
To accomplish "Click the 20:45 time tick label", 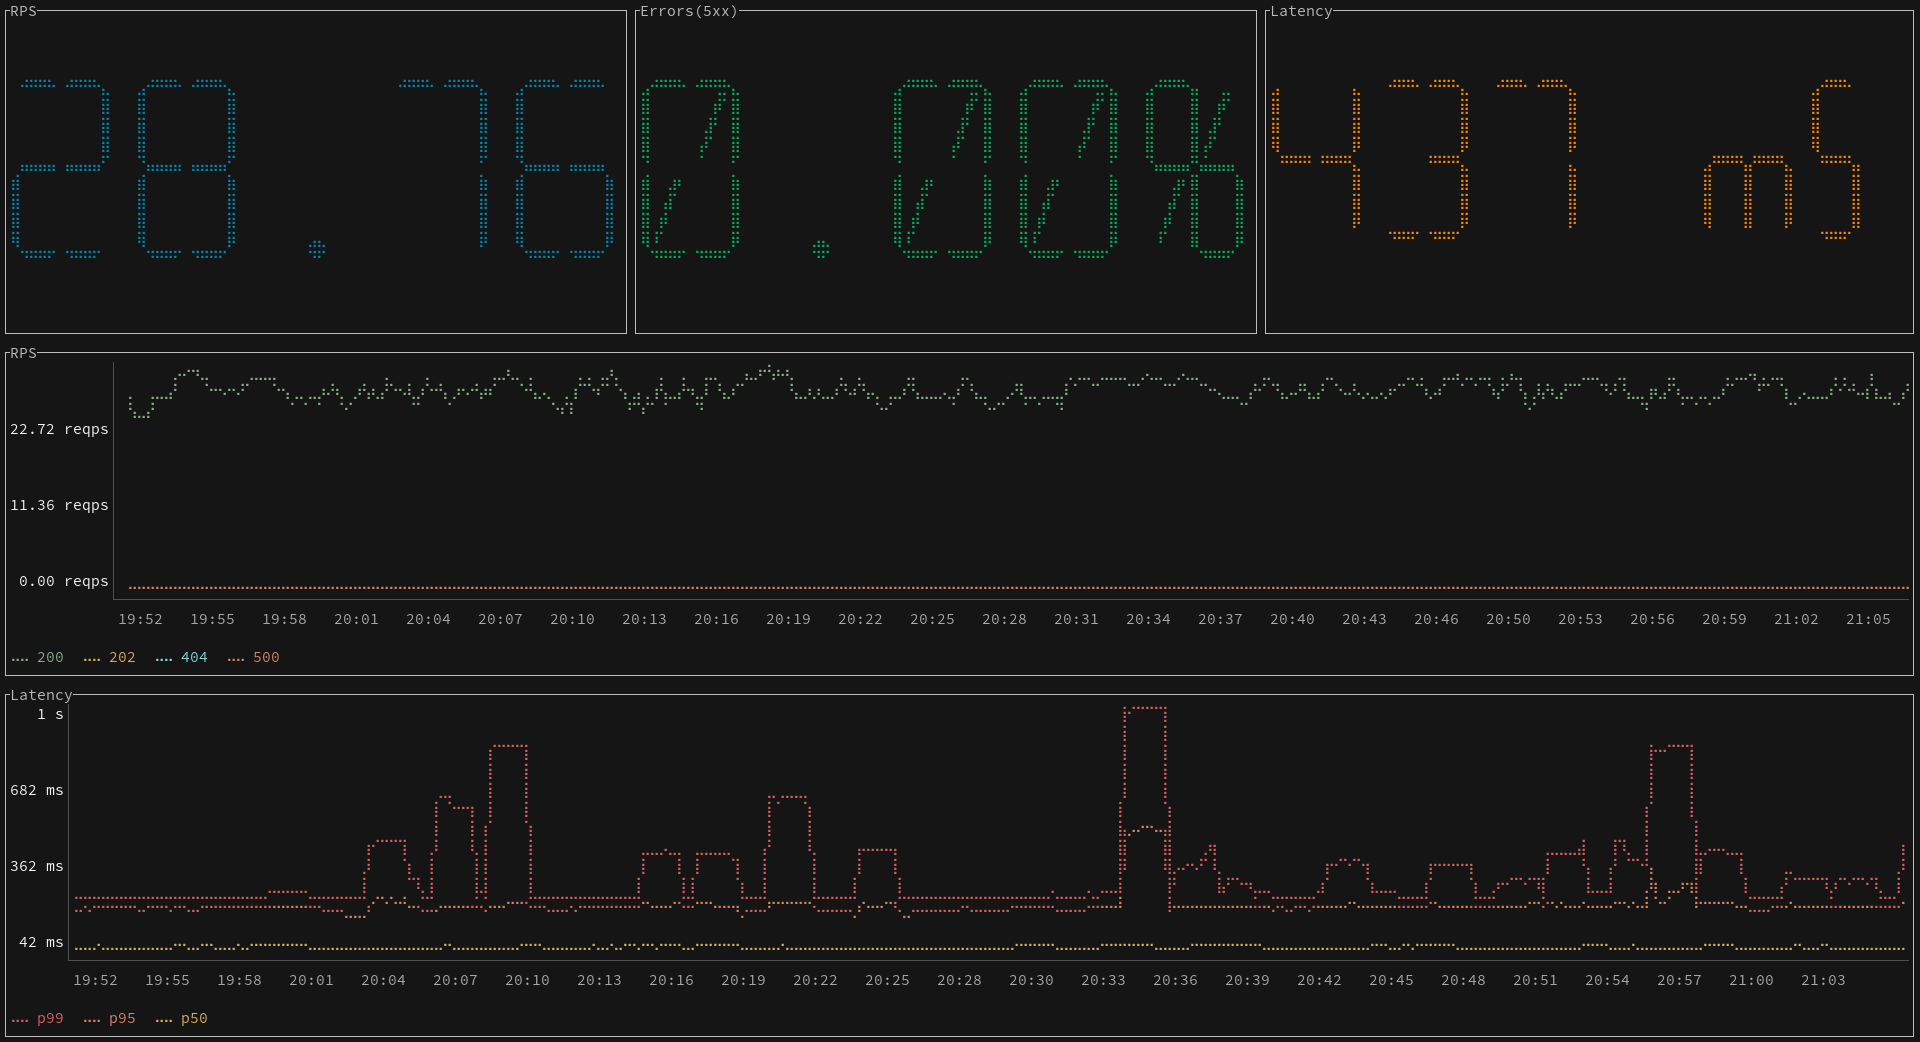I will (1391, 980).
